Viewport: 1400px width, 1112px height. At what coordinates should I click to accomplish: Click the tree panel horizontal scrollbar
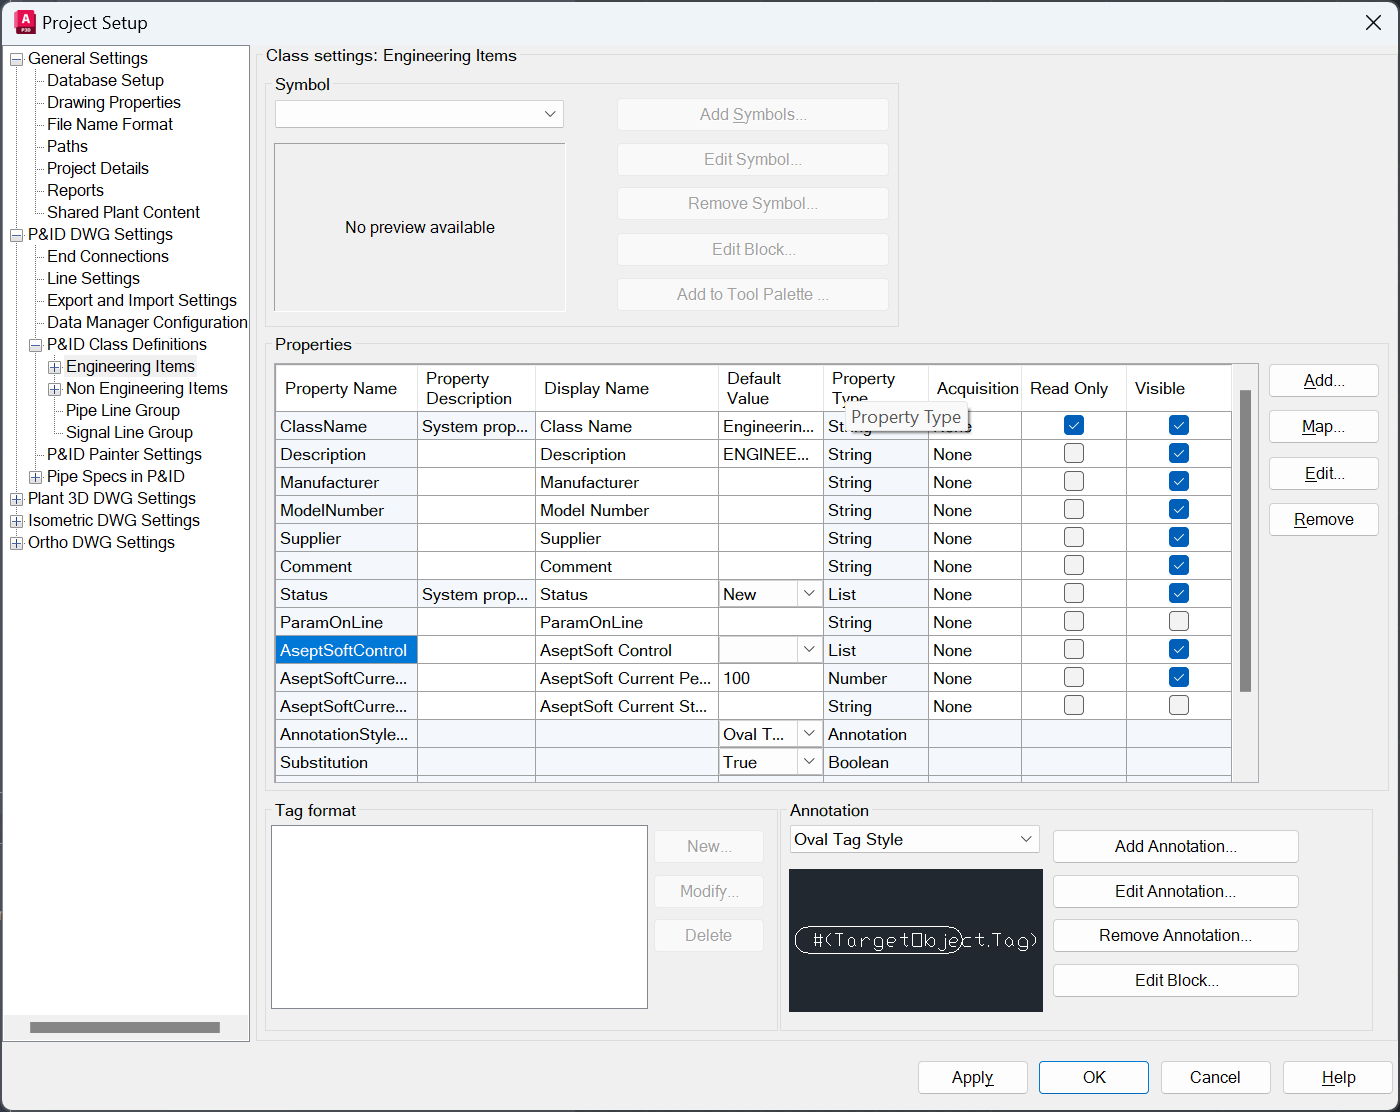pos(125,1027)
